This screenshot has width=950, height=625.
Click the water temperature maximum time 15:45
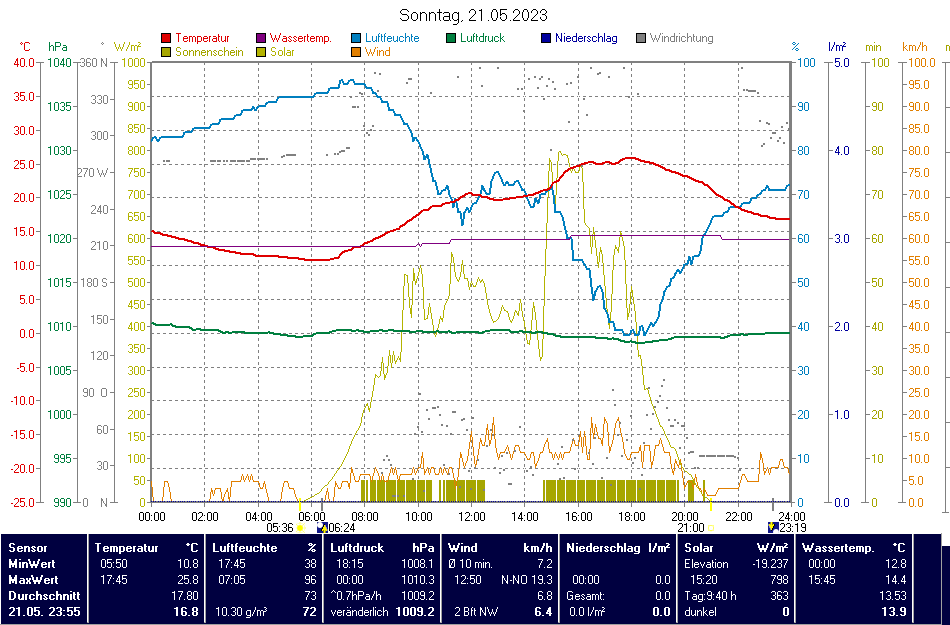[x=822, y=580]
